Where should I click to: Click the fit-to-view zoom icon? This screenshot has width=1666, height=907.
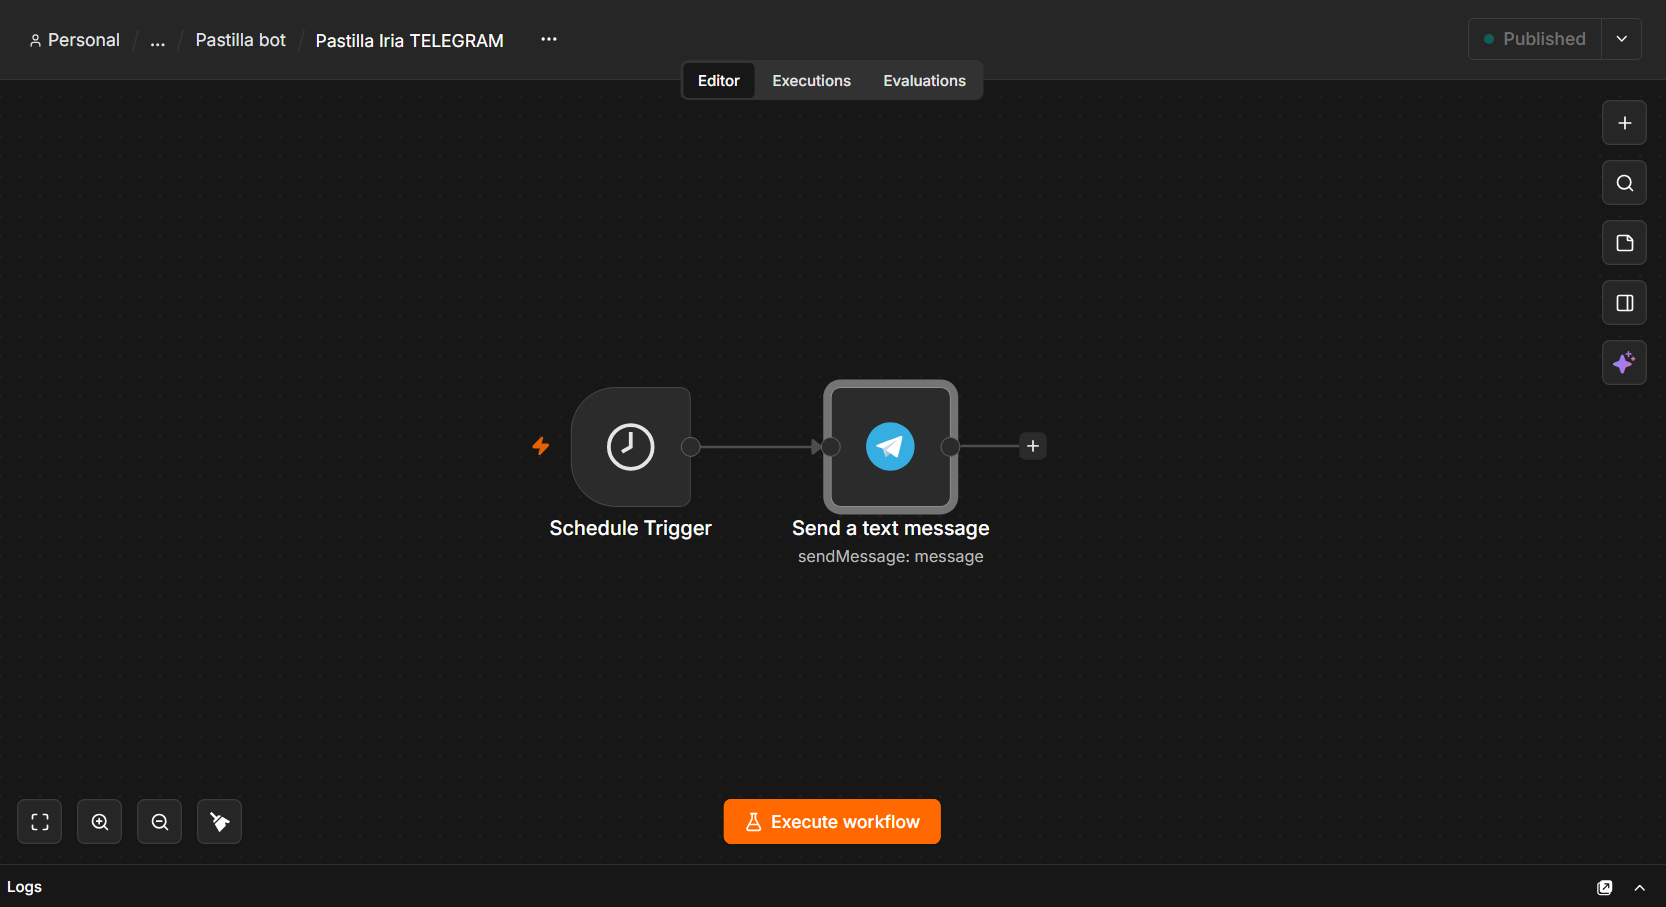point(40,822)
